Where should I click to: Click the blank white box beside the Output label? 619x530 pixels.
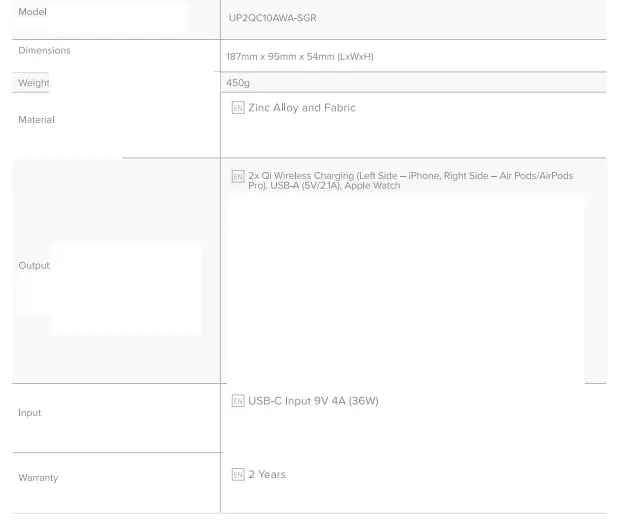coord(125,290)
